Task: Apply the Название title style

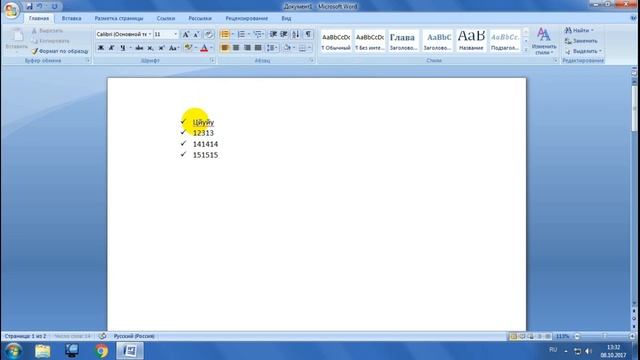Action: (x=471, y=41)
